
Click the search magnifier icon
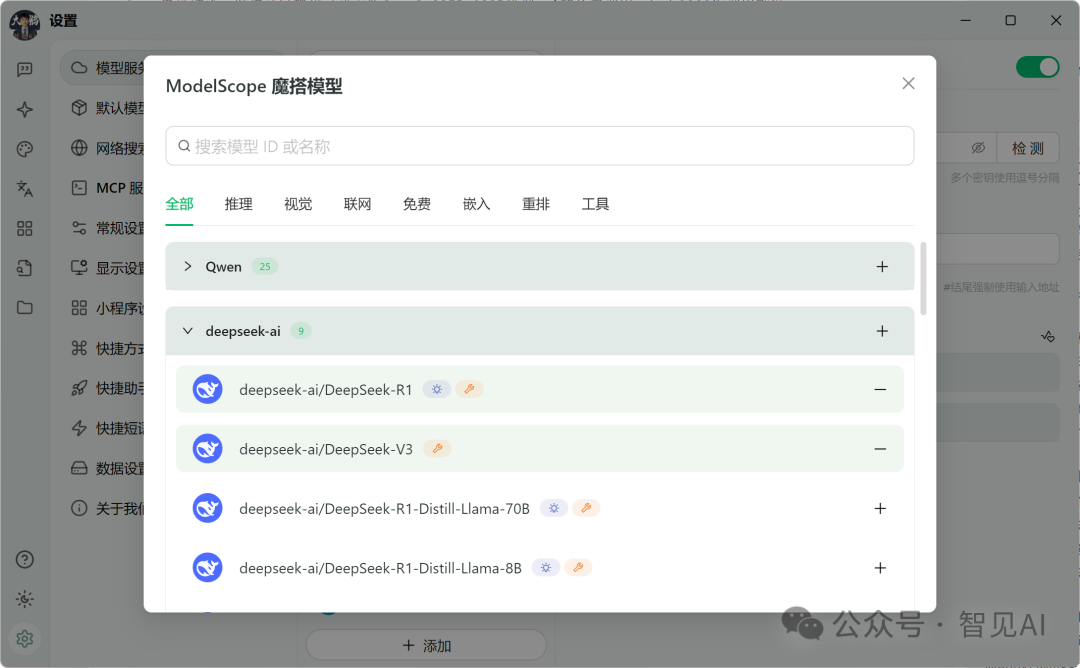coord(184,146)
